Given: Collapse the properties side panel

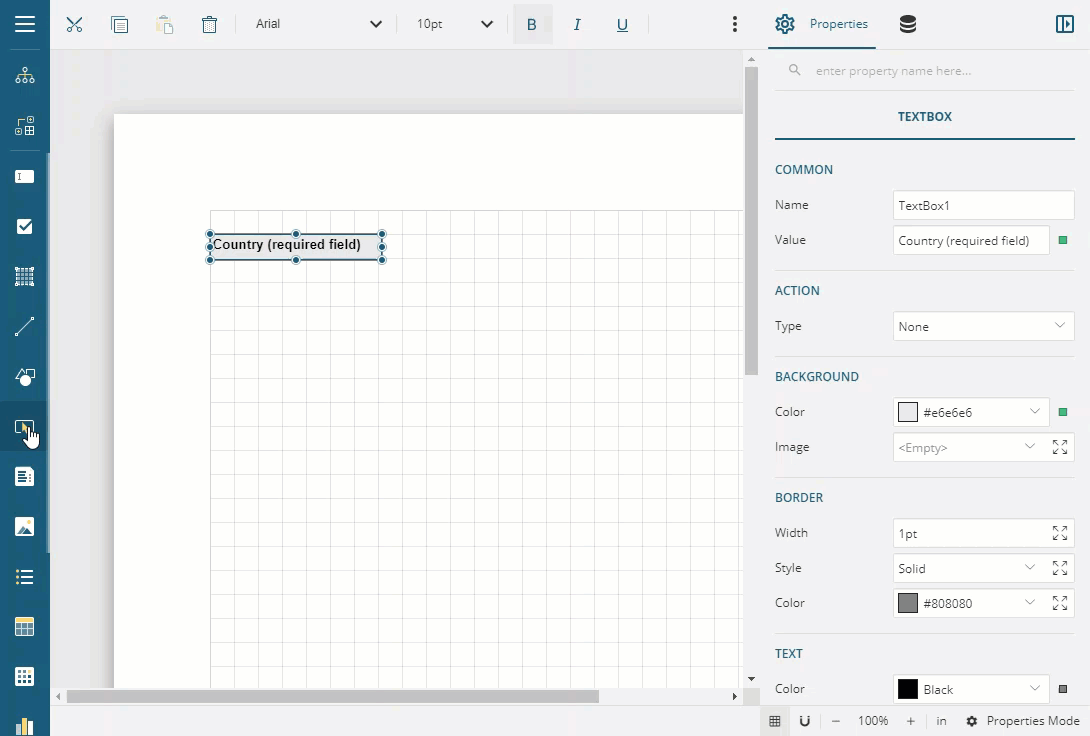Looking at the screenshot, I should 1064,24.
